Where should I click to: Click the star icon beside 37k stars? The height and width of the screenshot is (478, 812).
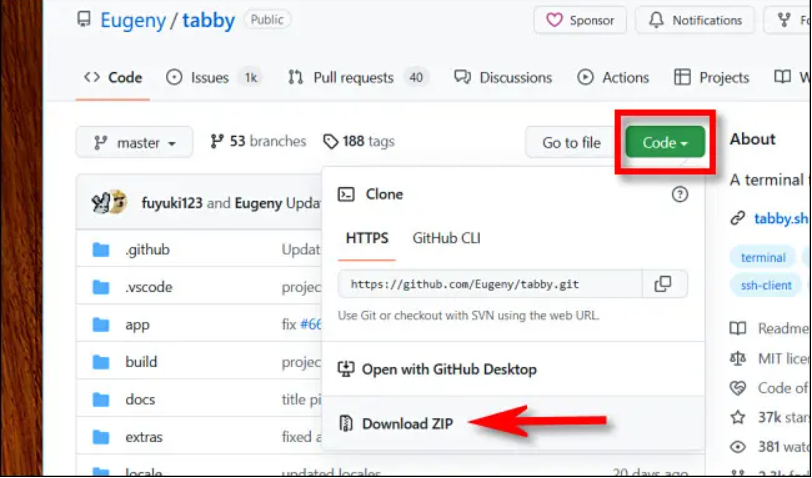click(737, 417)
